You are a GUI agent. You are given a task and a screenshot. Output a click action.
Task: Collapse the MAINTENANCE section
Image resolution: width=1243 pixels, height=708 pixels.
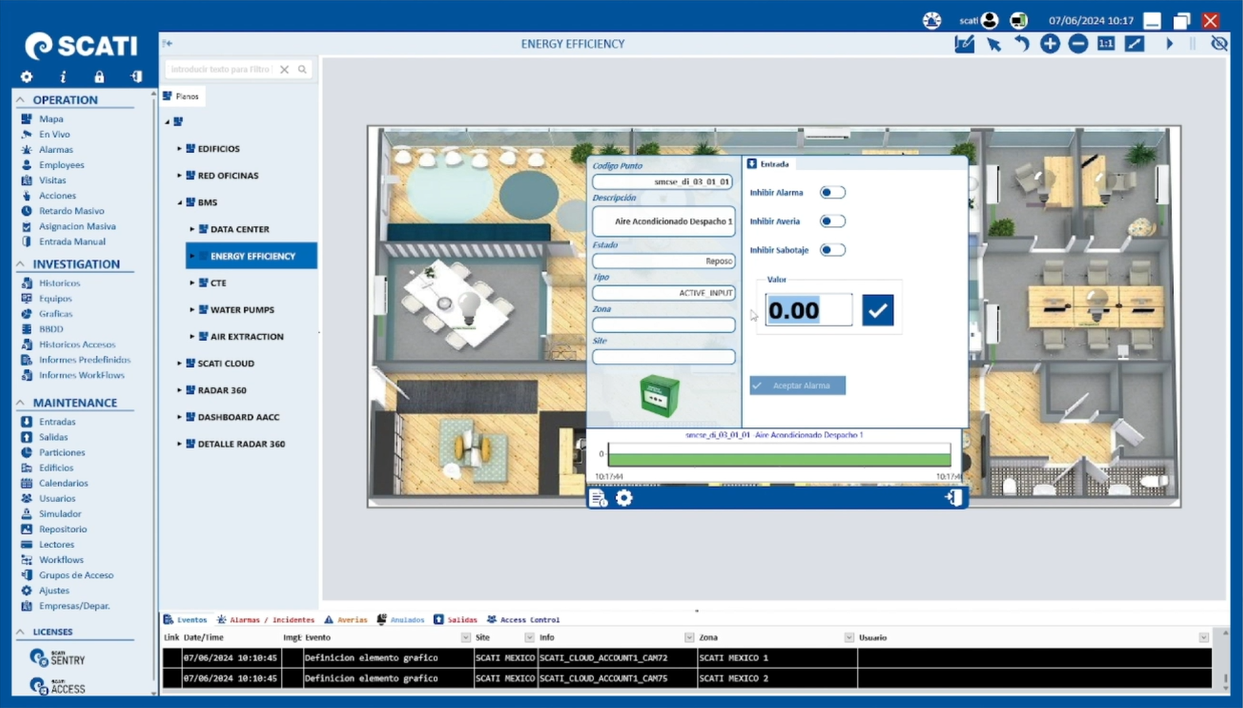coord(20,403)
